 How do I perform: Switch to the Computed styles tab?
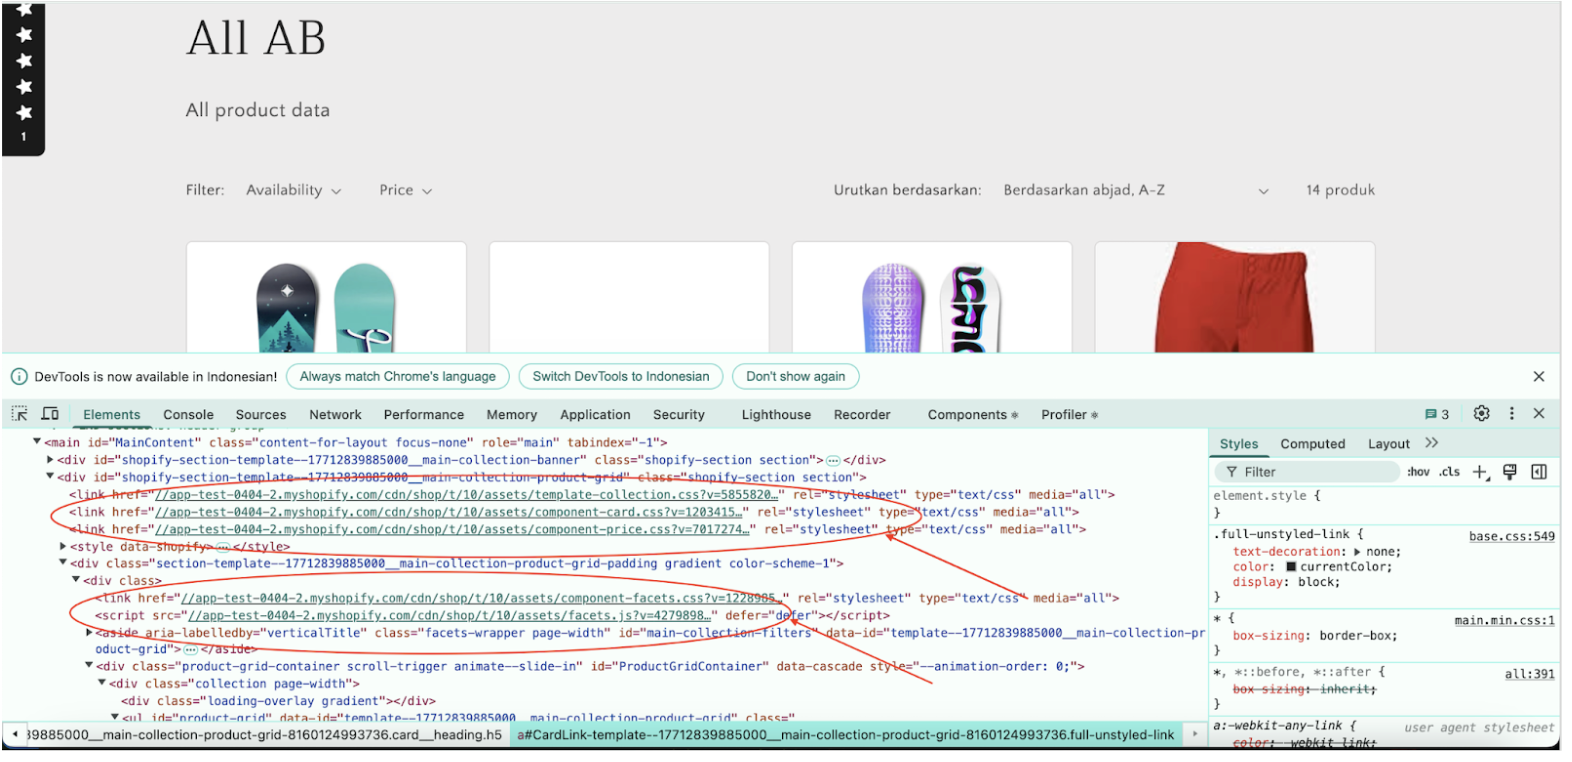[x=1313, y=444]
